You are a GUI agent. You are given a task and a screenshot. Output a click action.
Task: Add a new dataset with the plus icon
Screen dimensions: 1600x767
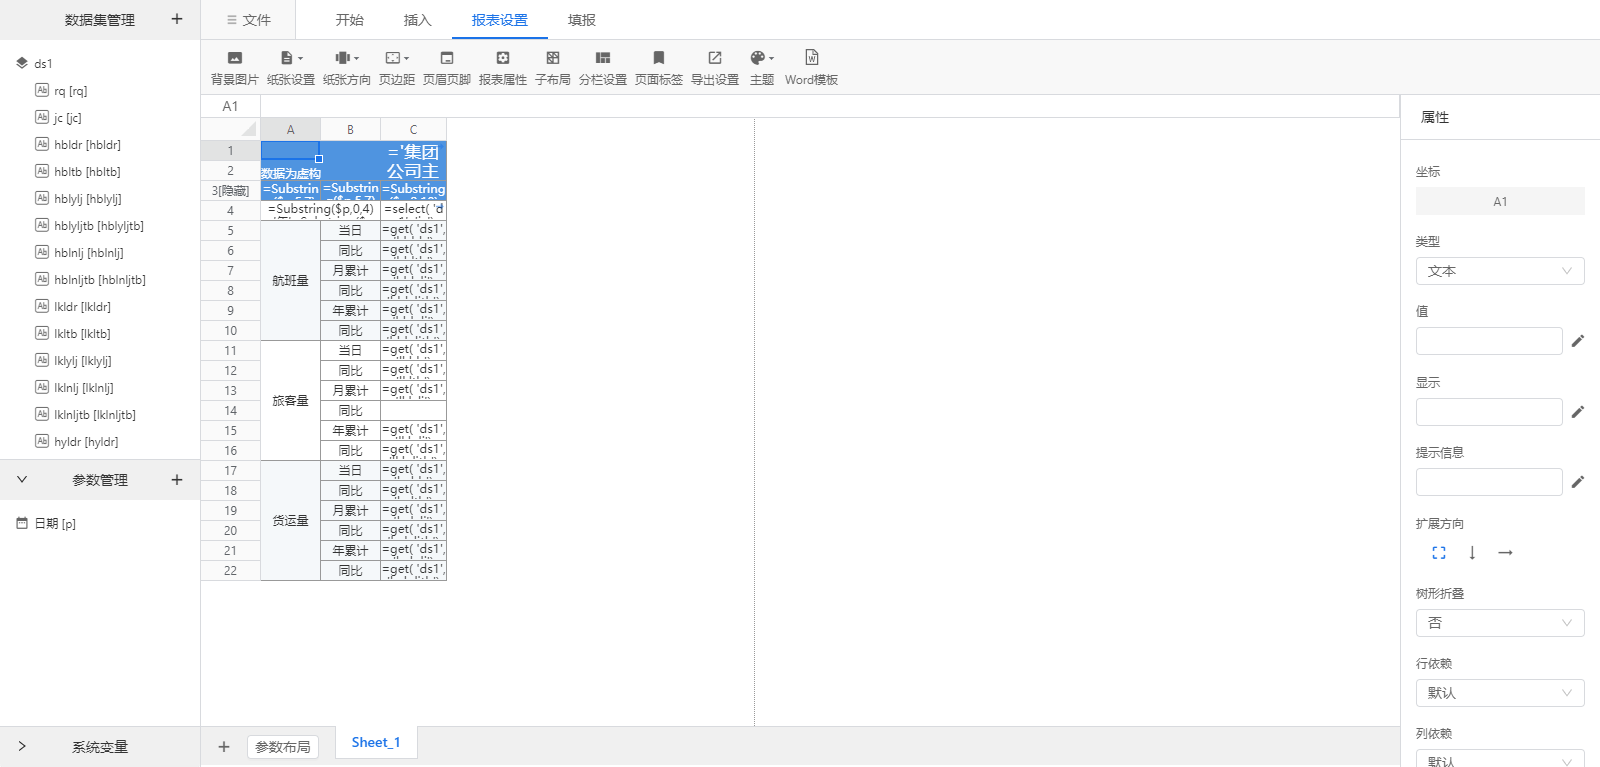click(177, 19)
